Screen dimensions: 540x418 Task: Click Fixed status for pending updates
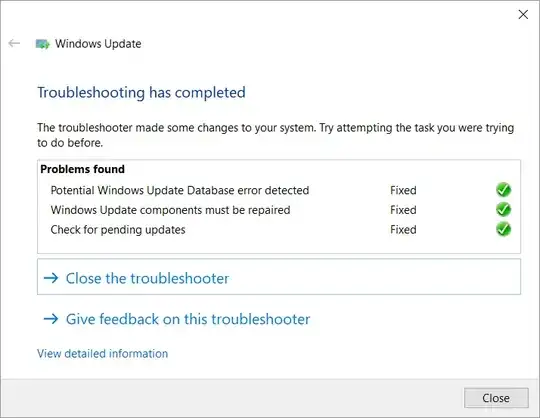point(403,229)
